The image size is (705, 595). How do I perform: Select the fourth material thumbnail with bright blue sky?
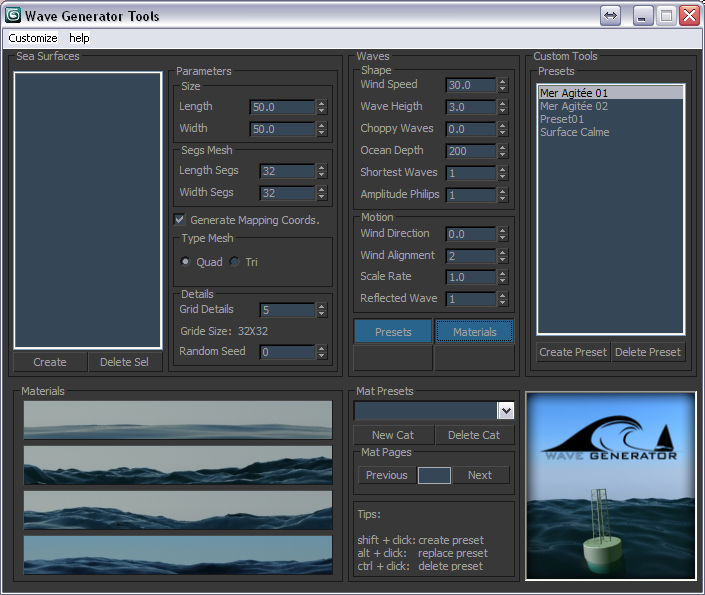tap(178, 555)
